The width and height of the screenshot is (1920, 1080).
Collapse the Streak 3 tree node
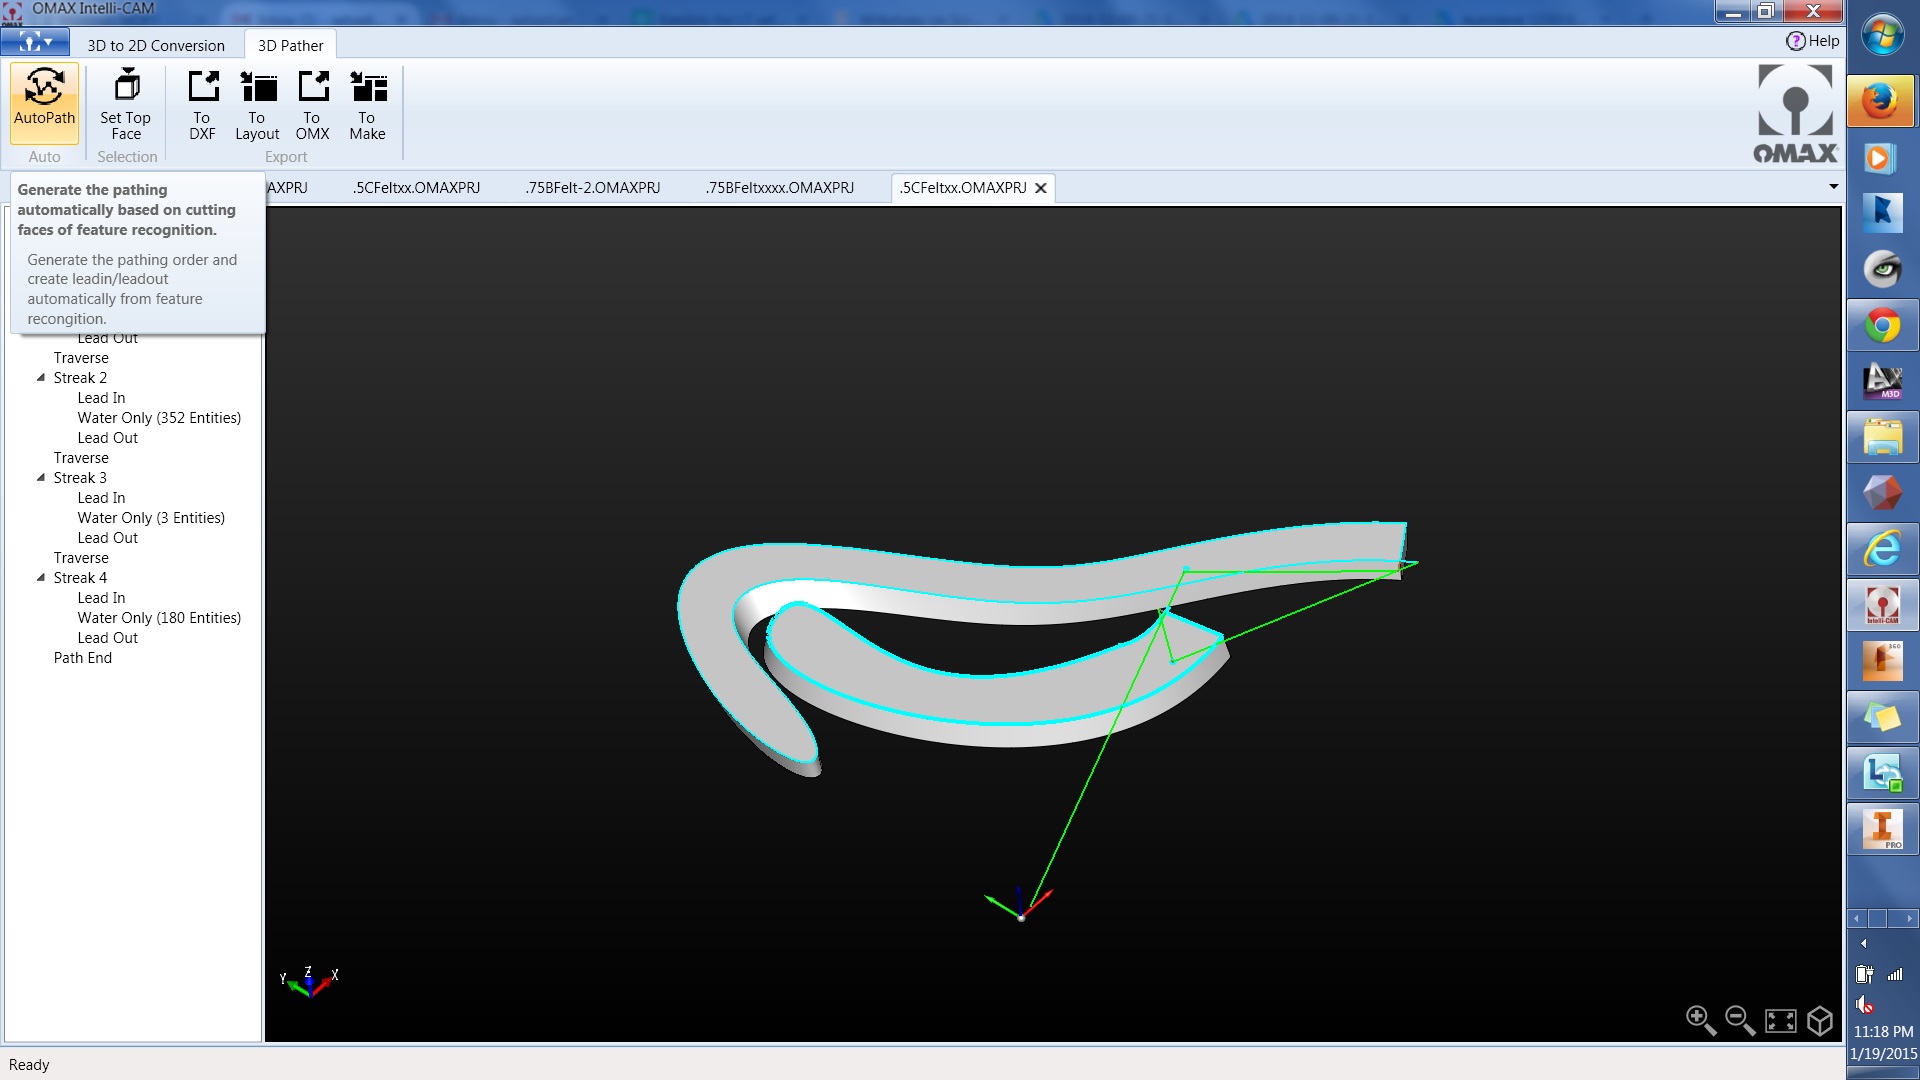pyautogui.click(x=41, y=477)
